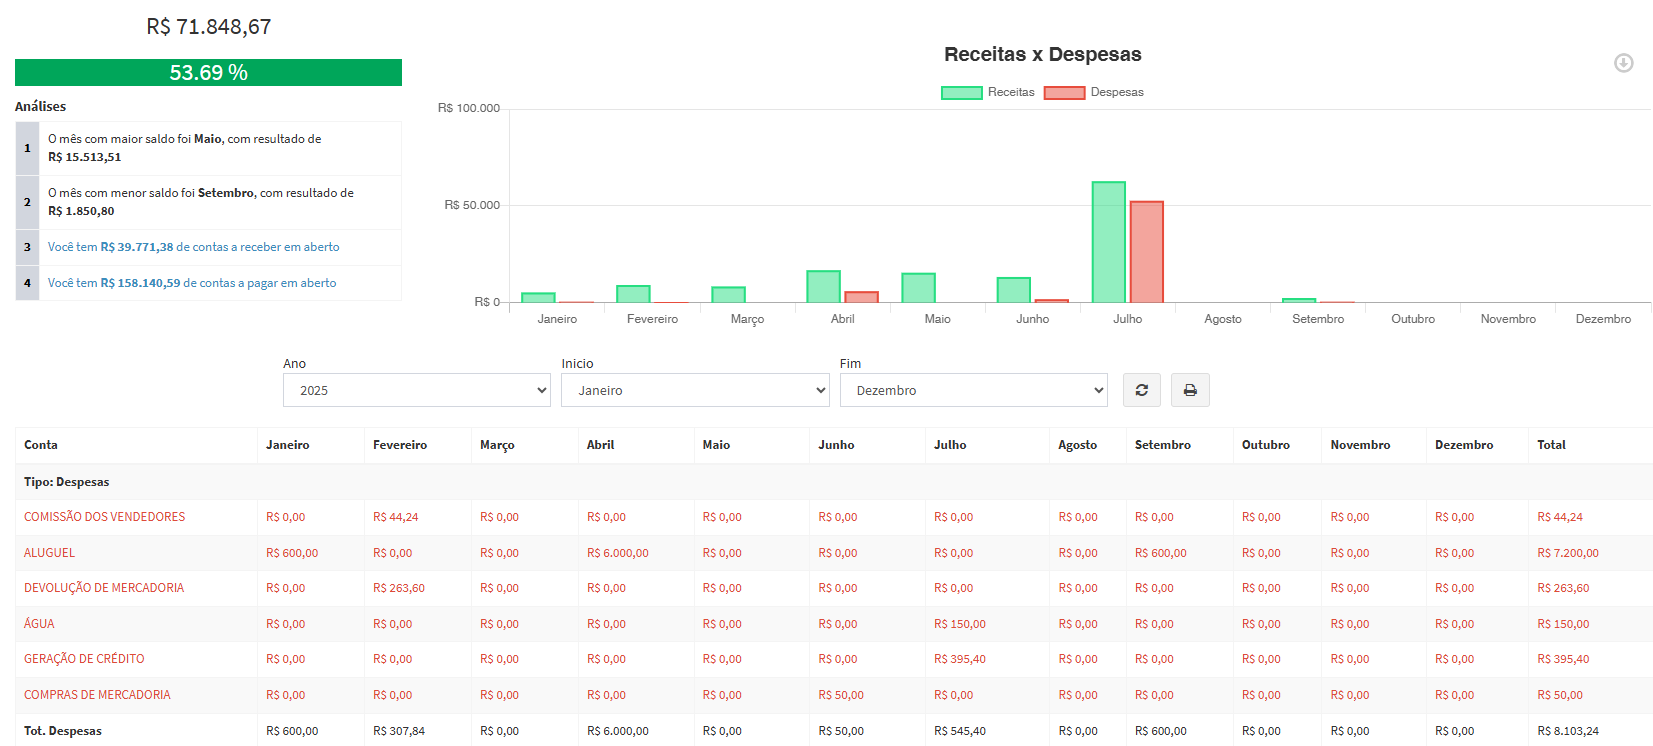Click the chart download icon

click(x=1623, y=63)
